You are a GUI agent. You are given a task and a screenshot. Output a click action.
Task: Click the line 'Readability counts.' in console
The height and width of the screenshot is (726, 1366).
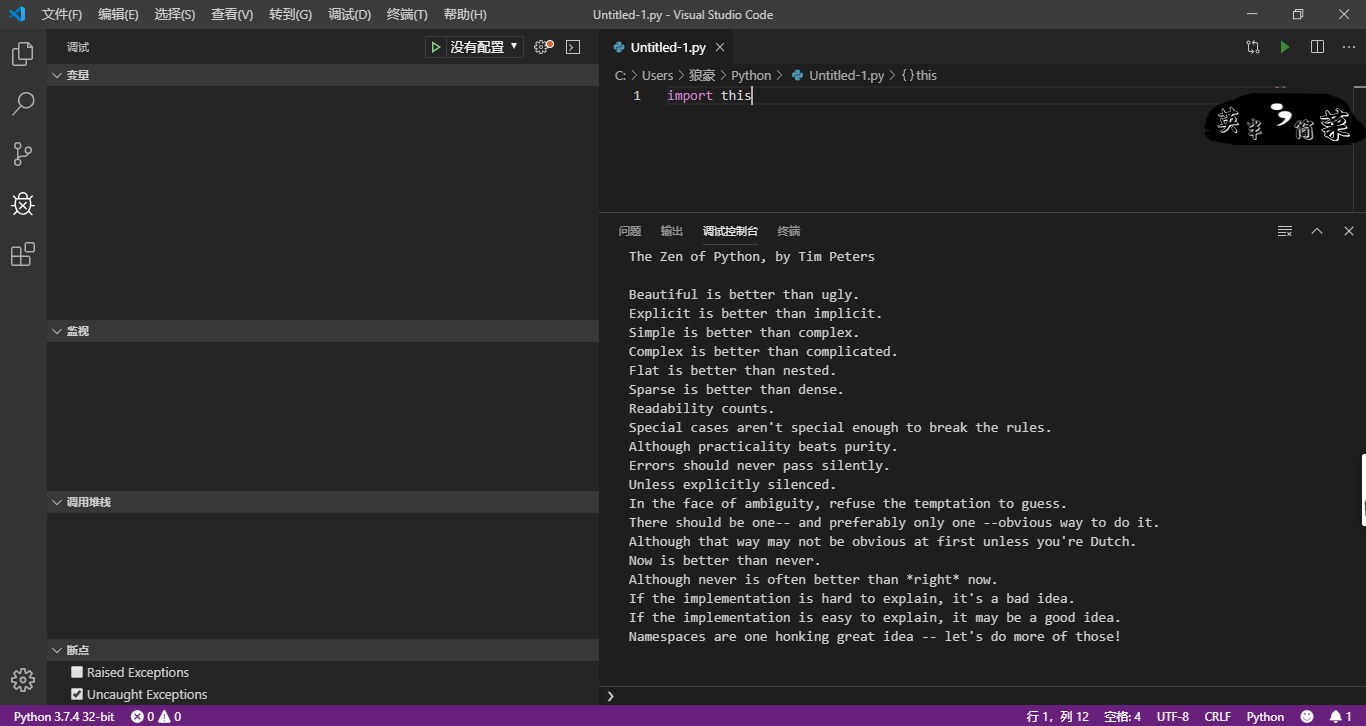[702, 408]
